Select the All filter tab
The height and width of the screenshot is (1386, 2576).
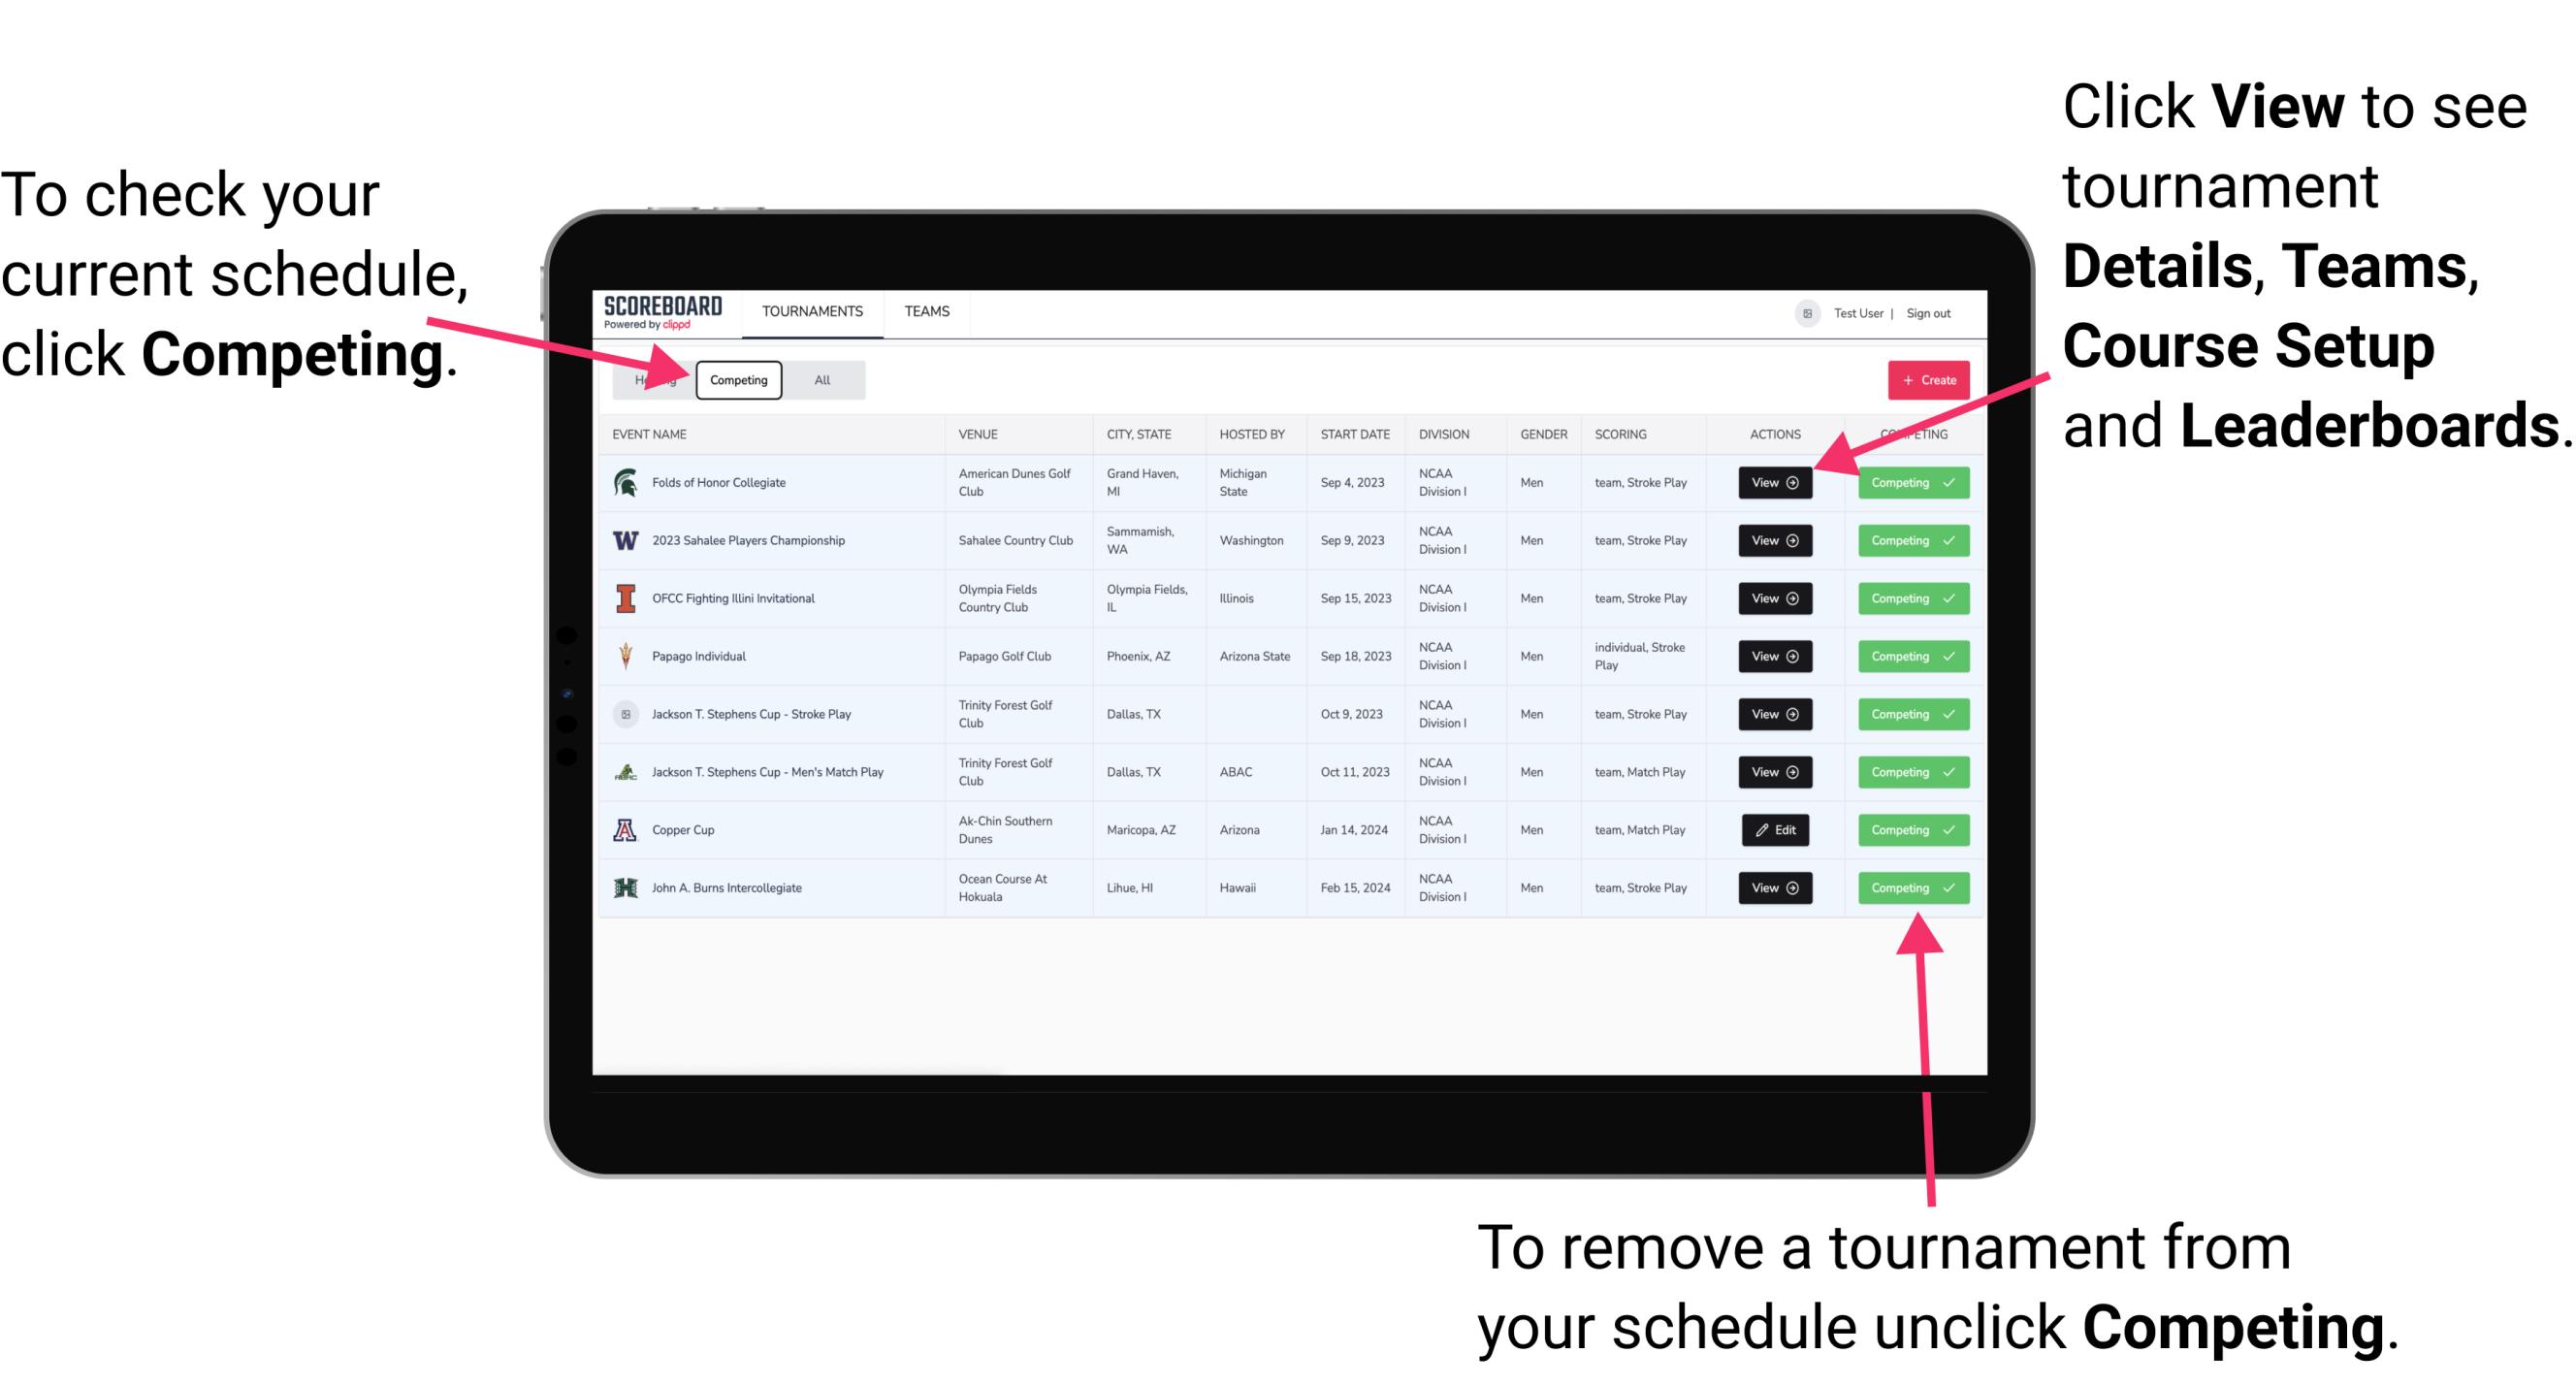click(x=821, y=379)
